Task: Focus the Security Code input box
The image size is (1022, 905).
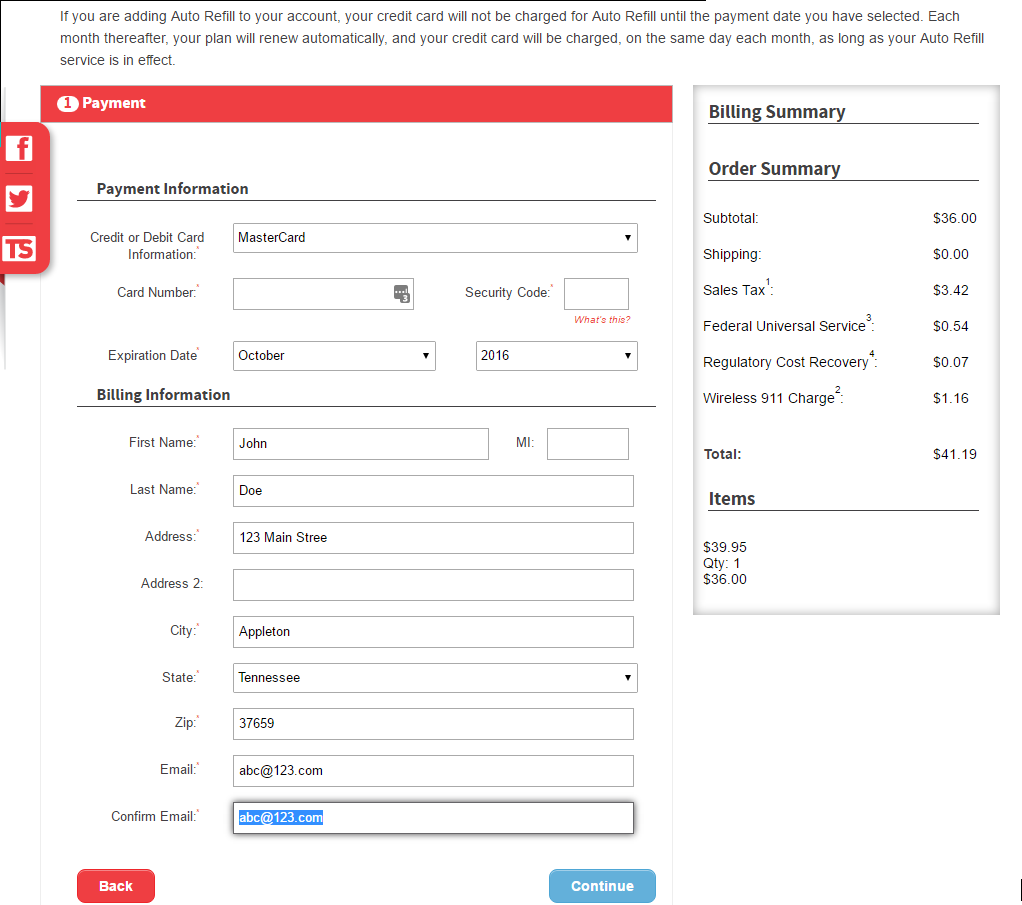Action: [x=596, y=294]
